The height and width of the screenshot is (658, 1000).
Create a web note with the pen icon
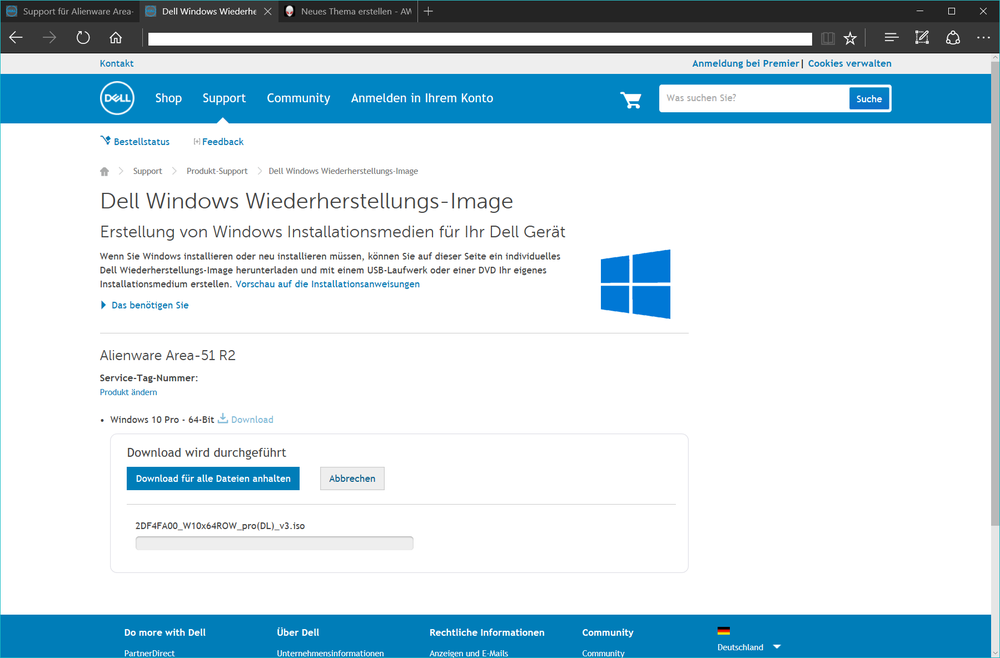click(922, 38)
